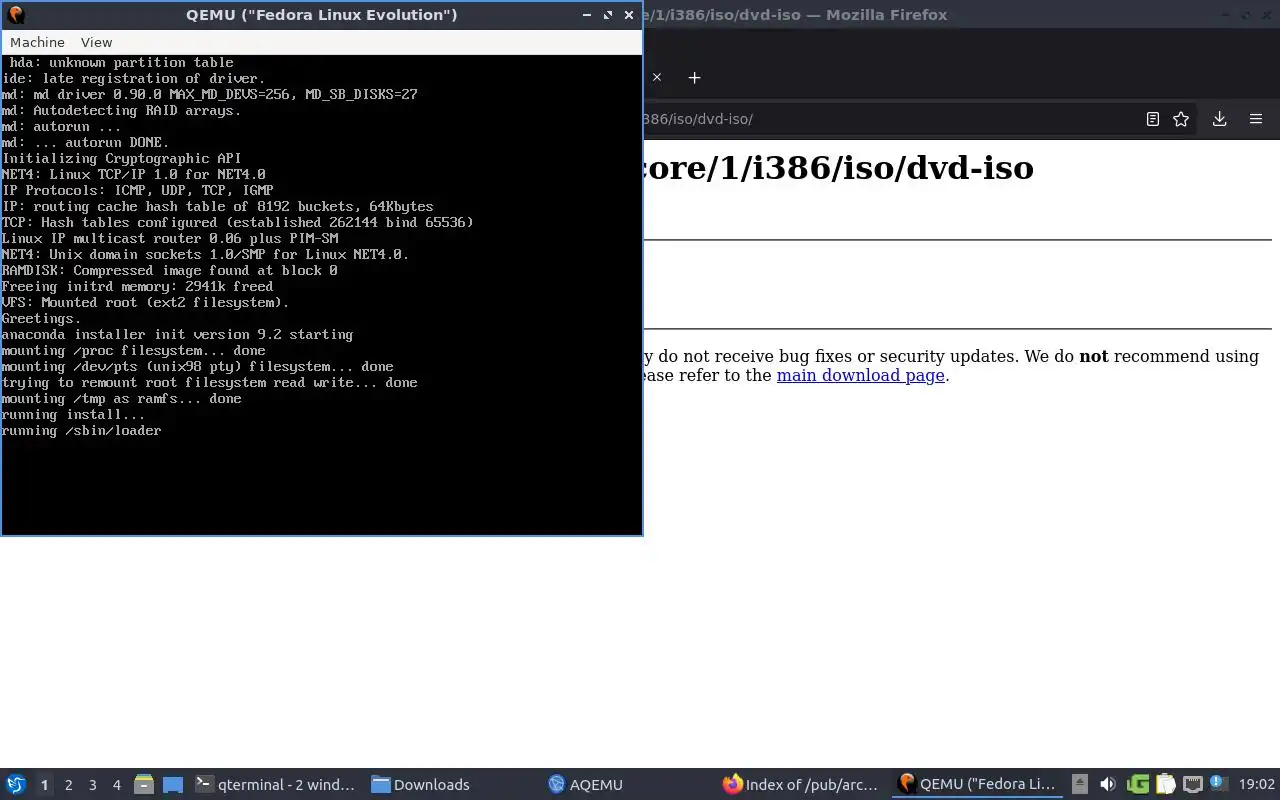This screenshot has width=1280, height=800.
Task: Open Firefox downloads panel
Action: pyautogui.click(x=1220, y=119)
